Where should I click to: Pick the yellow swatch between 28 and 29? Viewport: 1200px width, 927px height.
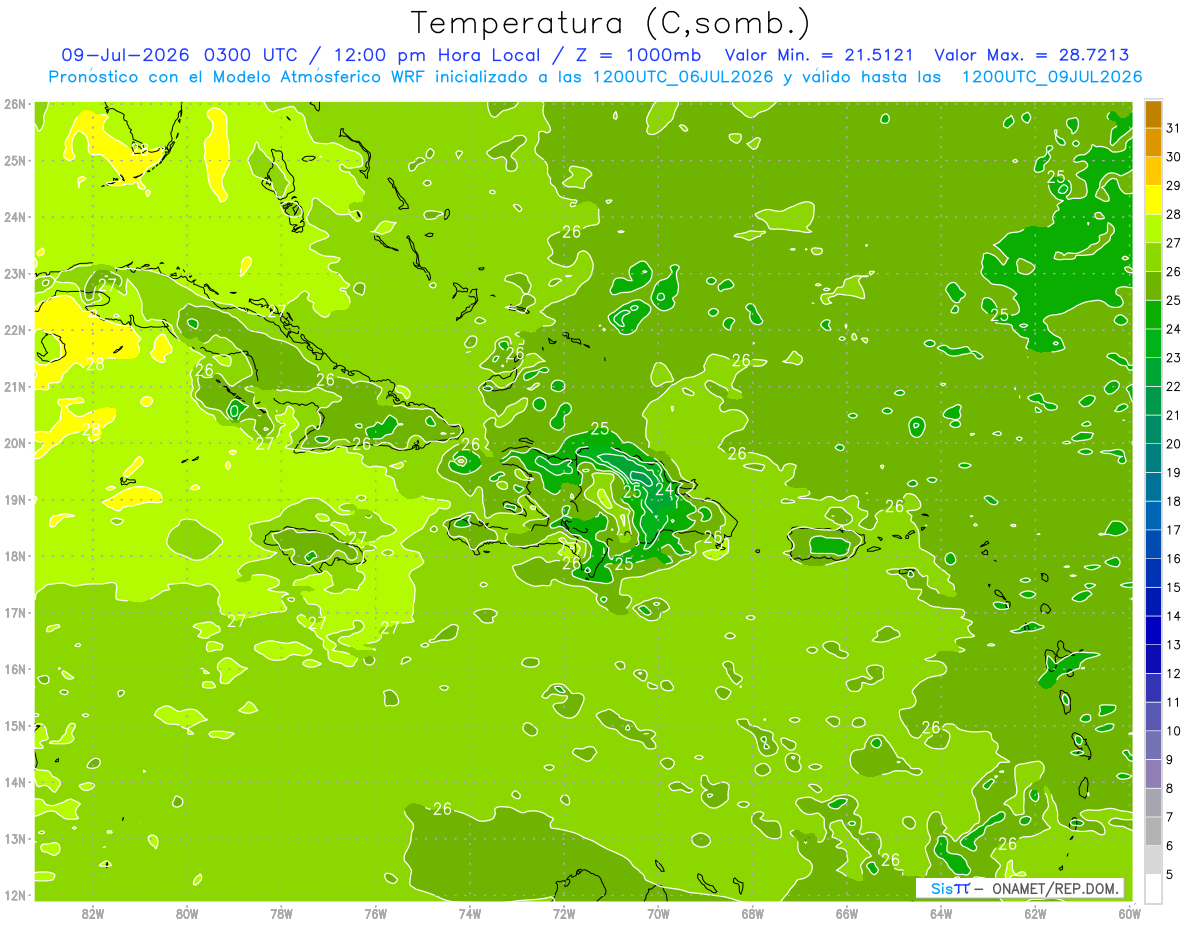point(1153,200)
